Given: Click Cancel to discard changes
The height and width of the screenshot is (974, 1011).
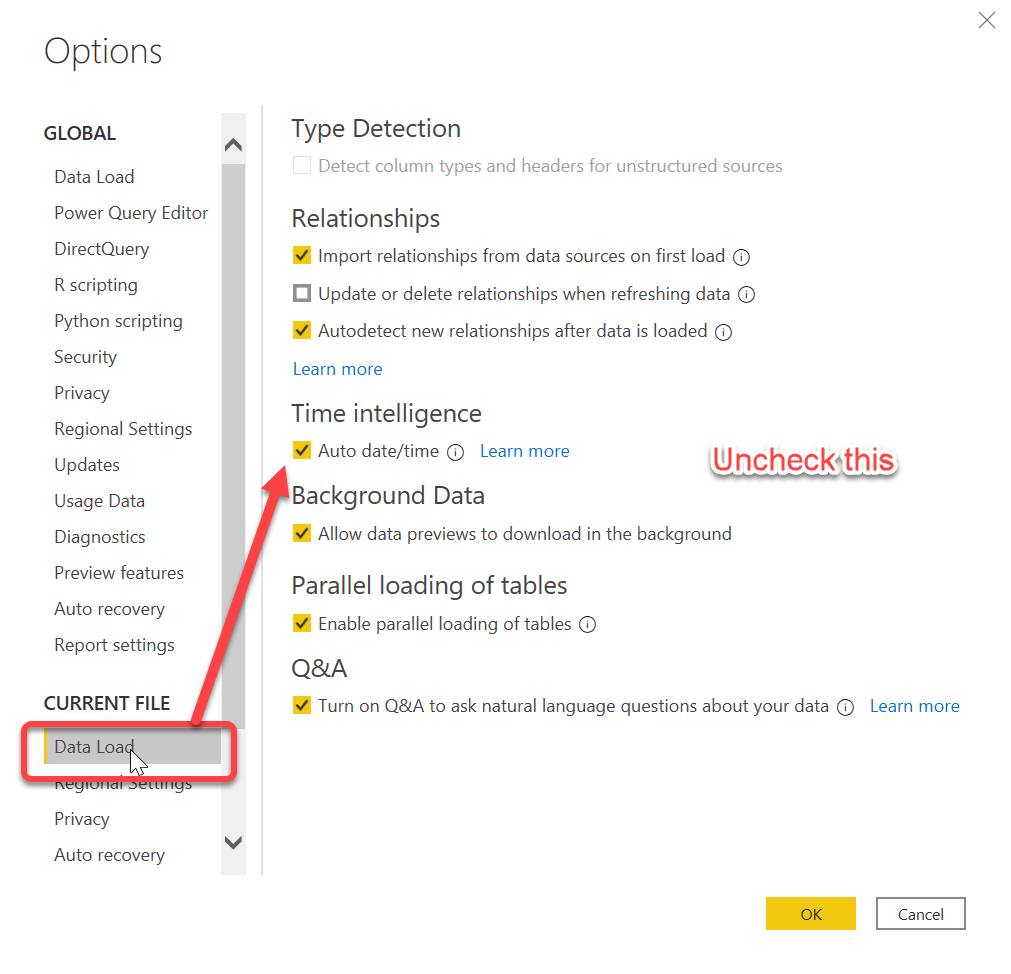Looking at the screenshot, I should click(920, 913).
